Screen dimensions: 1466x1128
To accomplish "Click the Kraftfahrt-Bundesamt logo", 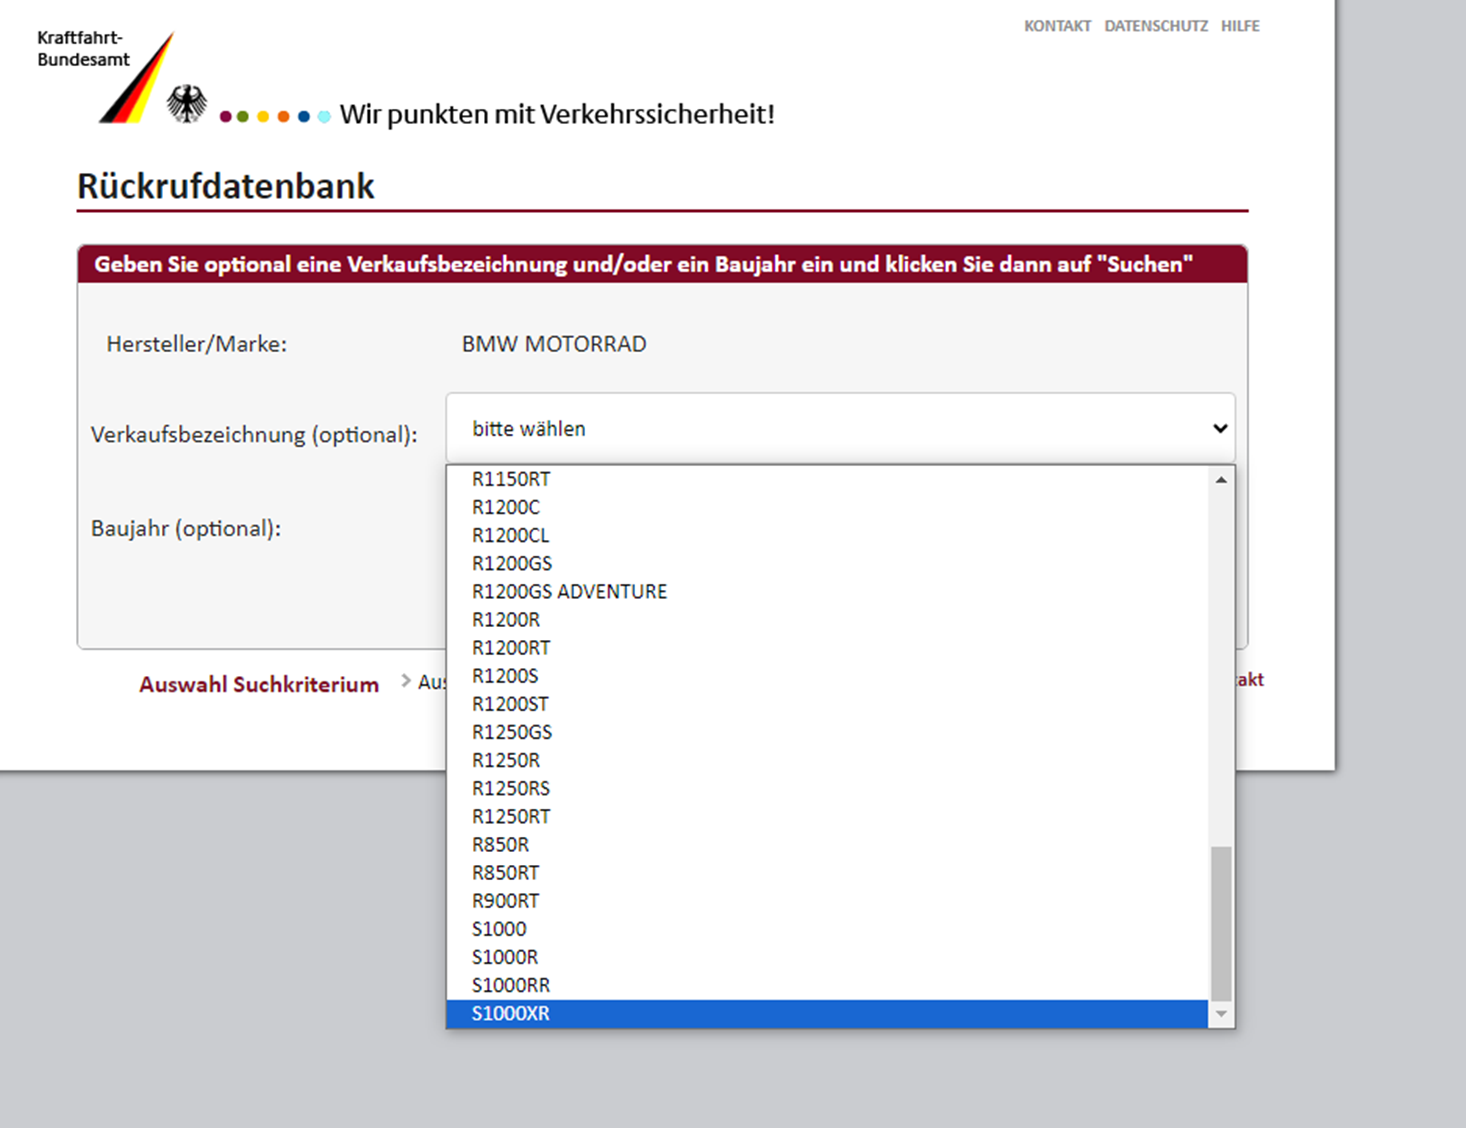I will 105,76.
